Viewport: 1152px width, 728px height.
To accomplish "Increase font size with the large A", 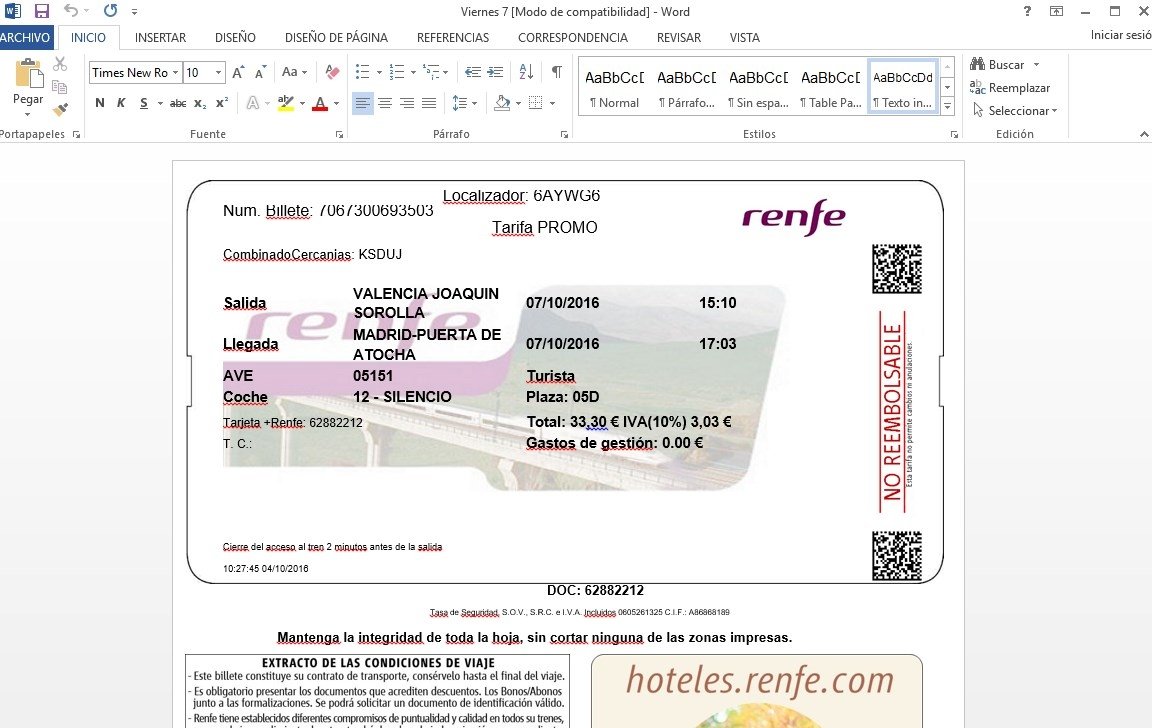I will click(238, 72).
